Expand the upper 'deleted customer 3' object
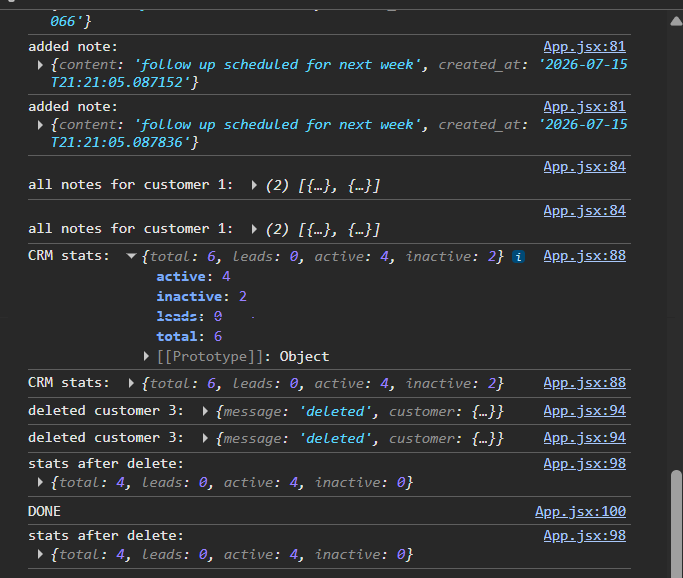The width and height of the screenshot is (683, 578). (205, 411)
